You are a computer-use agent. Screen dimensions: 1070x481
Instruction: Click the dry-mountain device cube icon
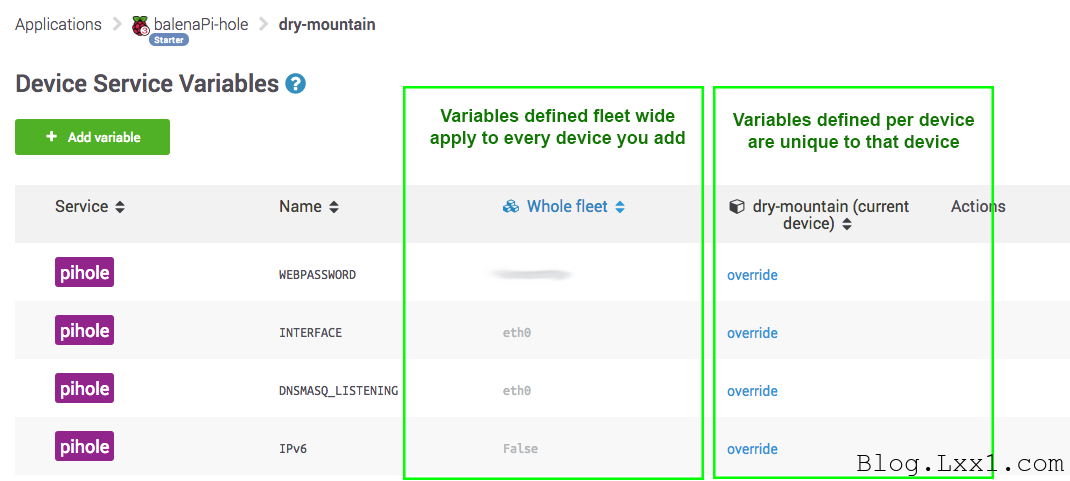[736, 207]
